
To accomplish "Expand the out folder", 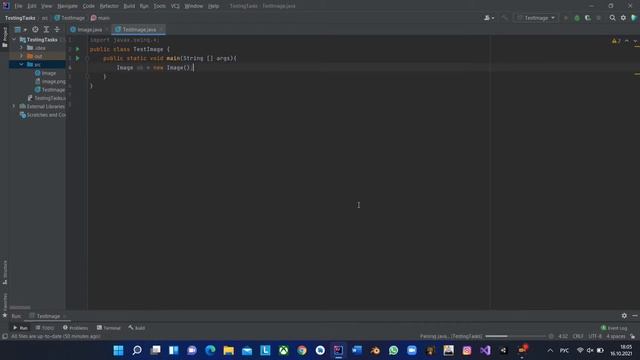I will [x=21, y=56].
